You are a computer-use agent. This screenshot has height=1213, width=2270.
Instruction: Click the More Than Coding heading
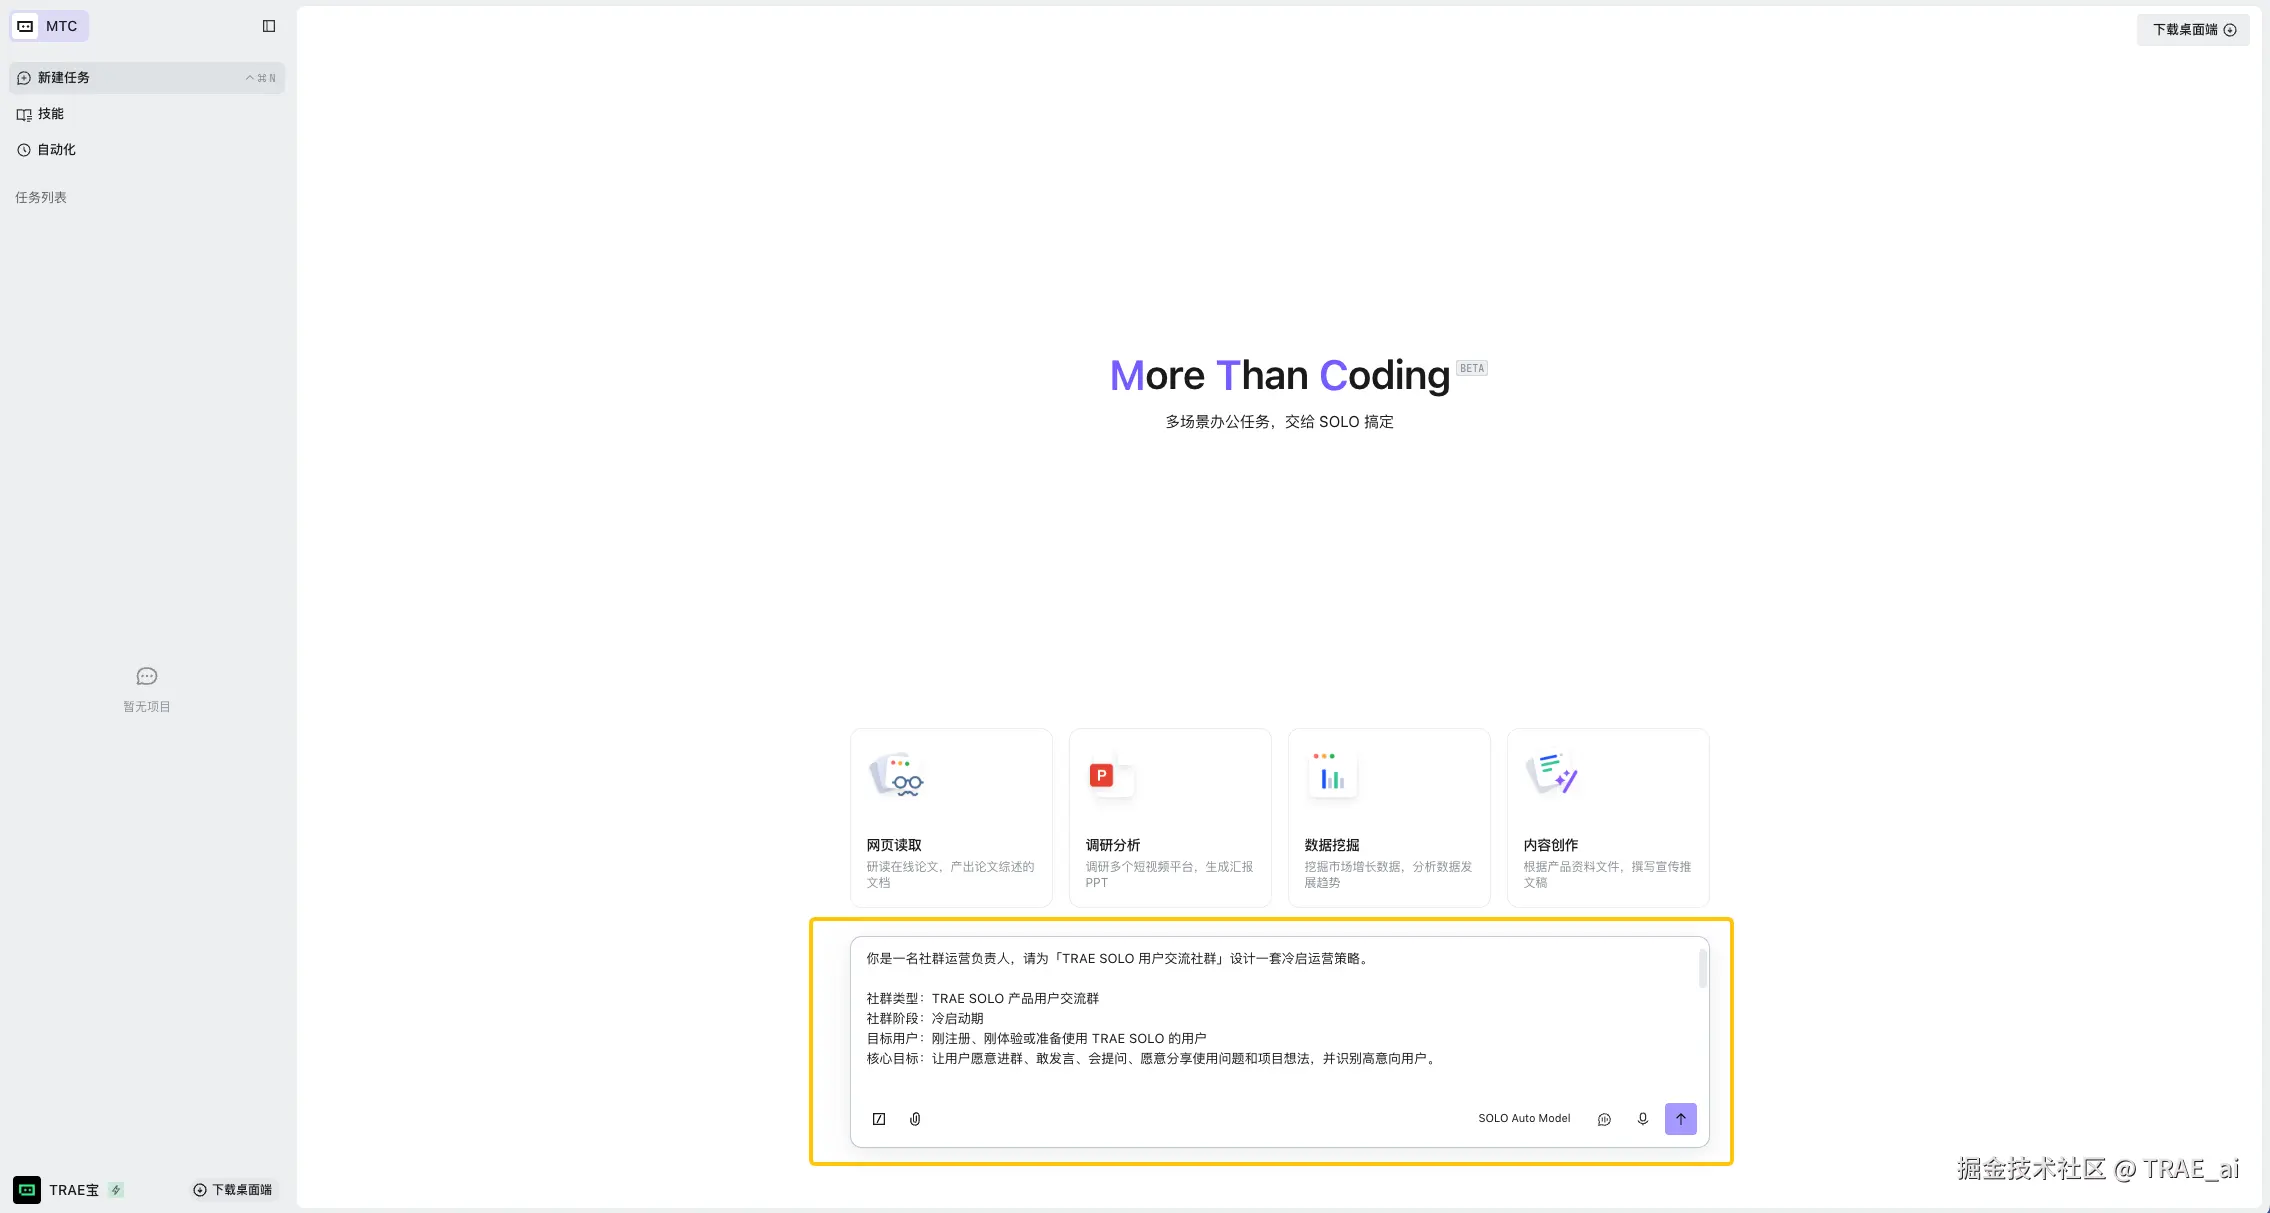coord(1280,376)
